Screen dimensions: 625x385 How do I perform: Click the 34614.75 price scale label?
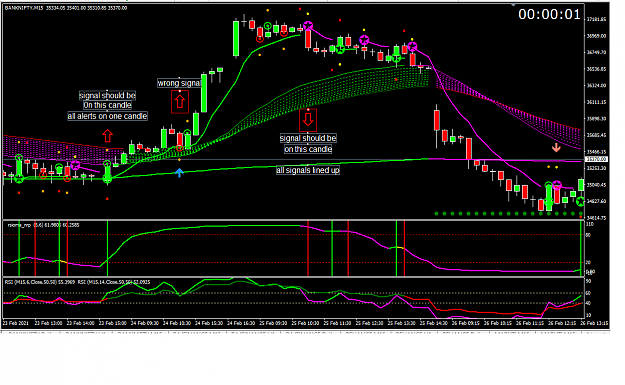point(596,218)
